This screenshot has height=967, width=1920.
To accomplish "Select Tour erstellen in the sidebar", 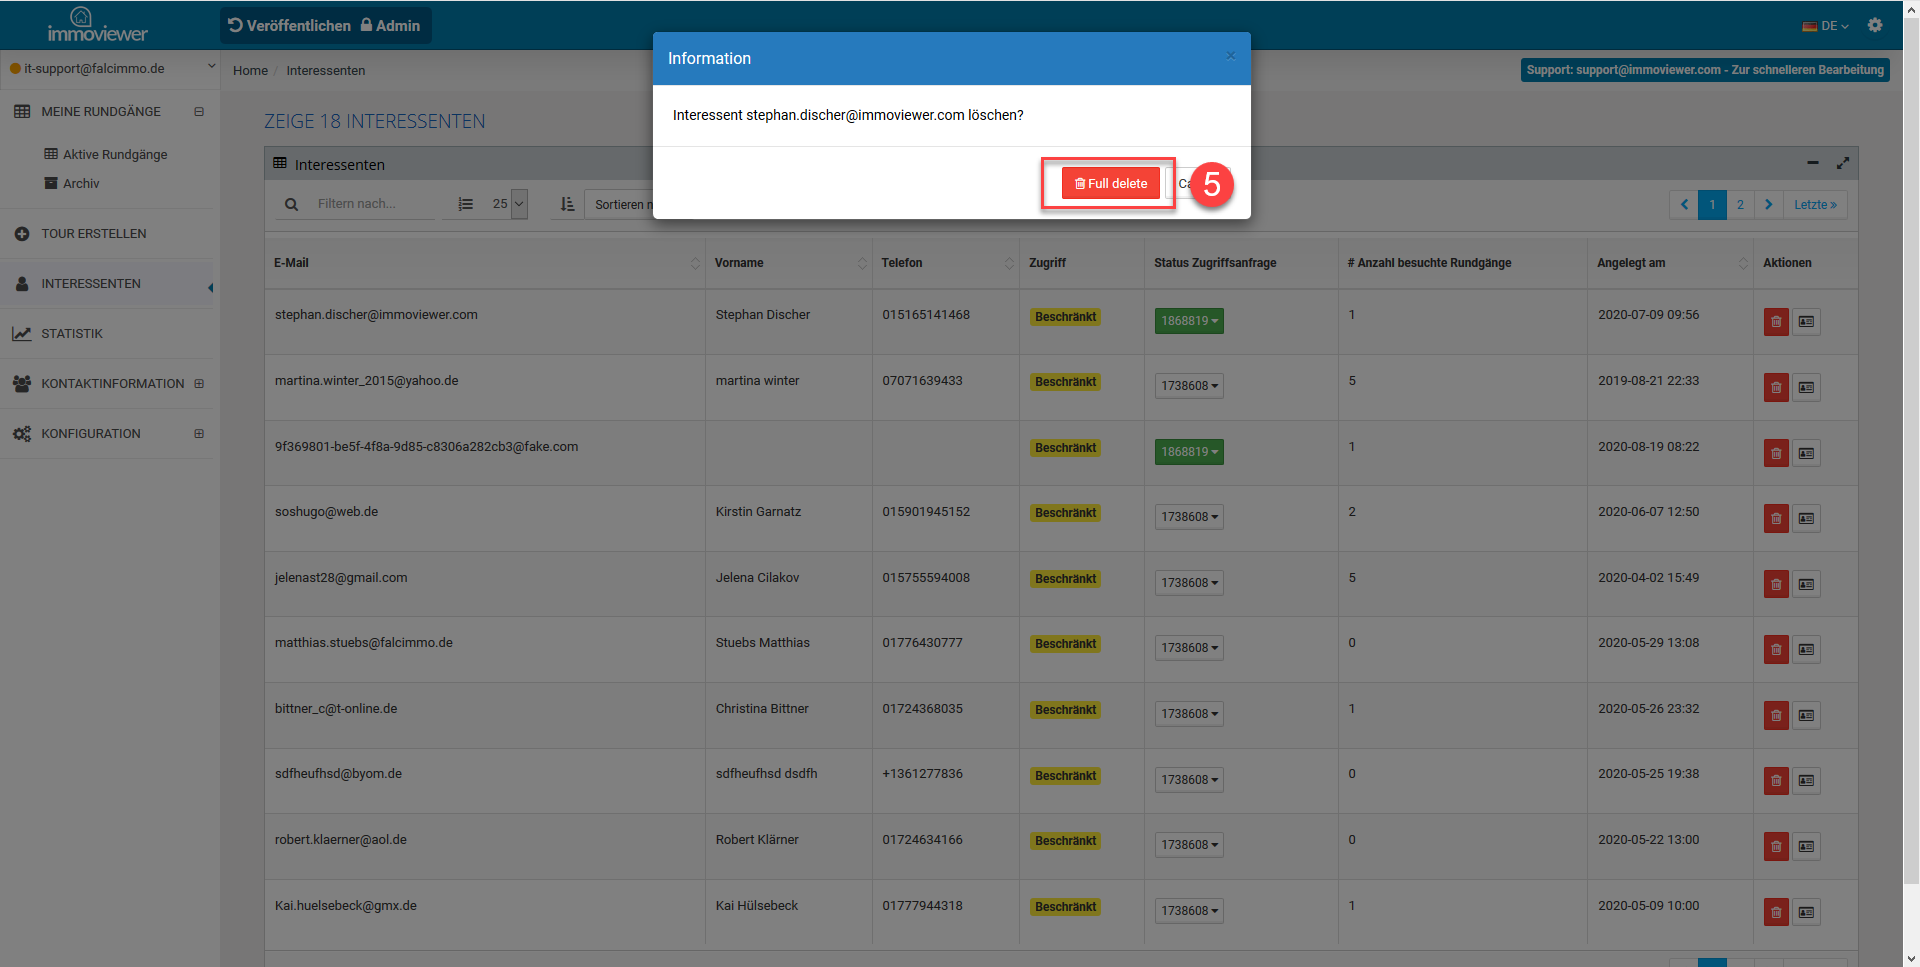I will (x=93, y=233).
